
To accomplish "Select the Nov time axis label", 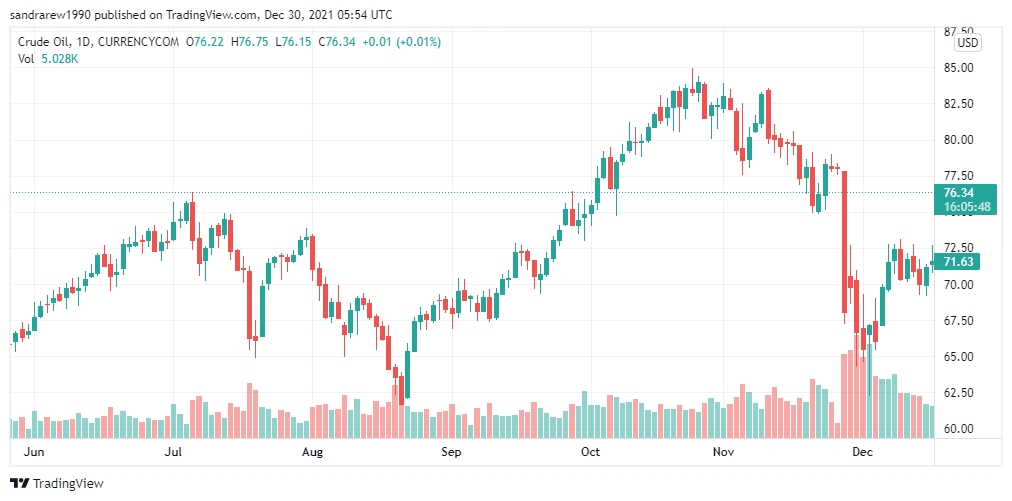I will [x=724, y=452].
